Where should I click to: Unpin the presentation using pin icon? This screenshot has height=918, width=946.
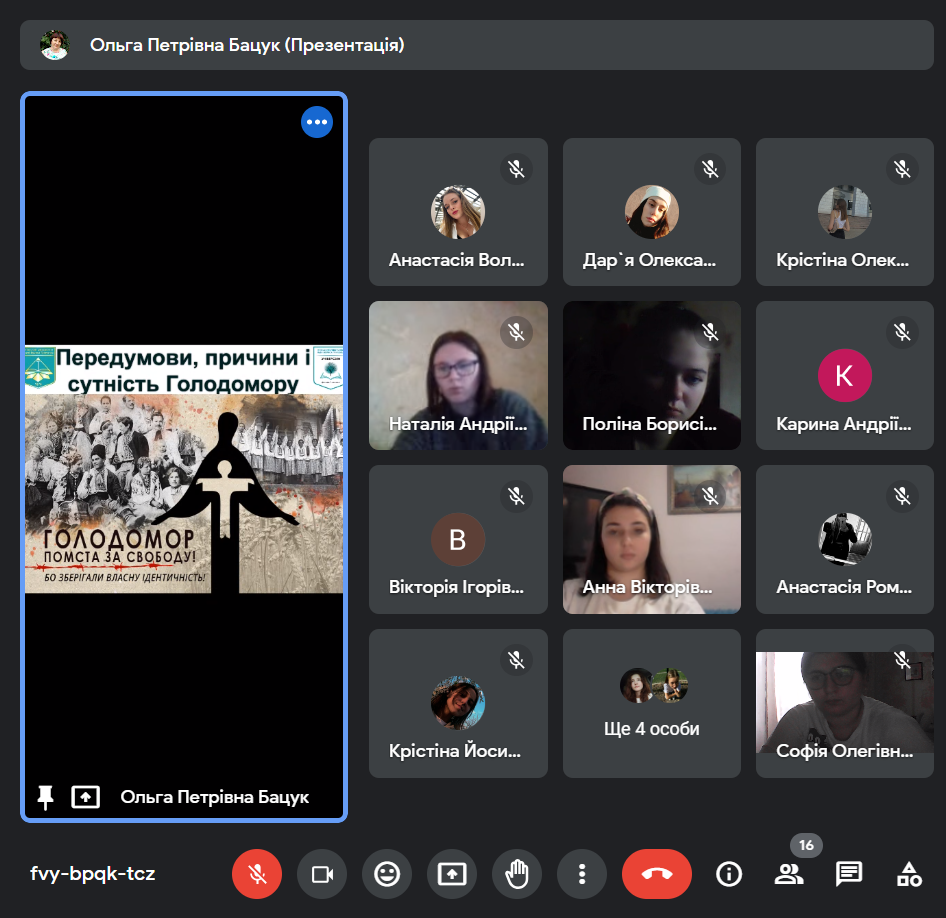(45, 796)
